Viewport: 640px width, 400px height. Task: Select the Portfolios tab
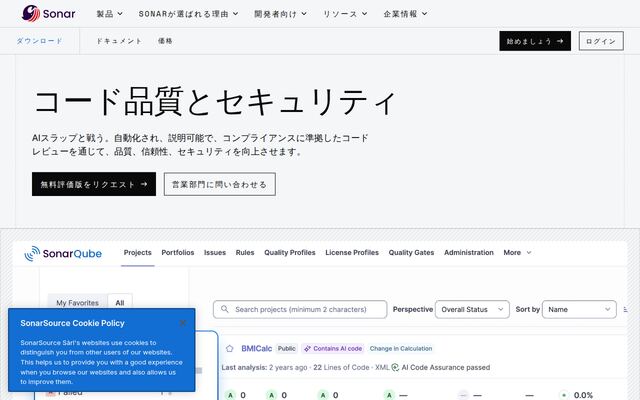tap(178, 253)
